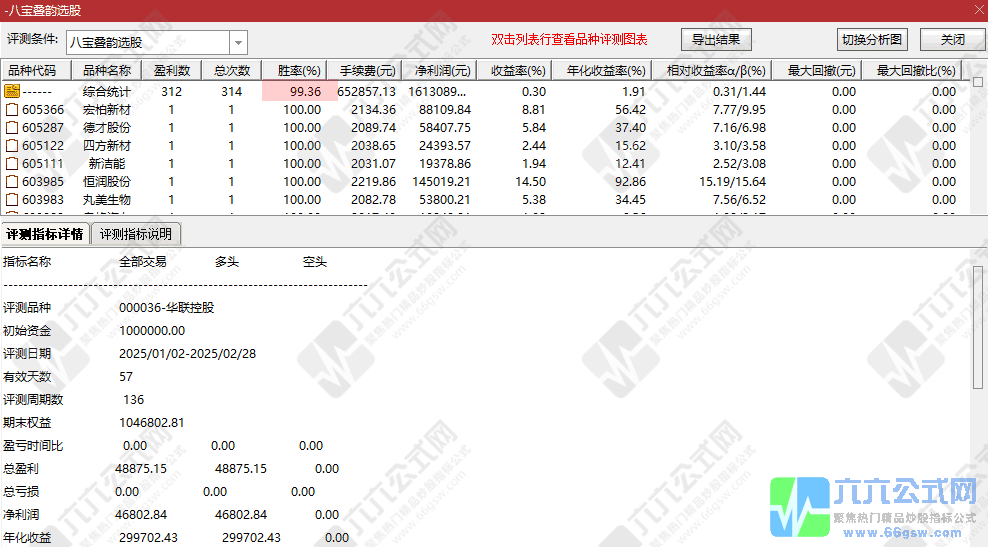
Task: Select the 评测指标详情 tab
Action: [45, 234]
